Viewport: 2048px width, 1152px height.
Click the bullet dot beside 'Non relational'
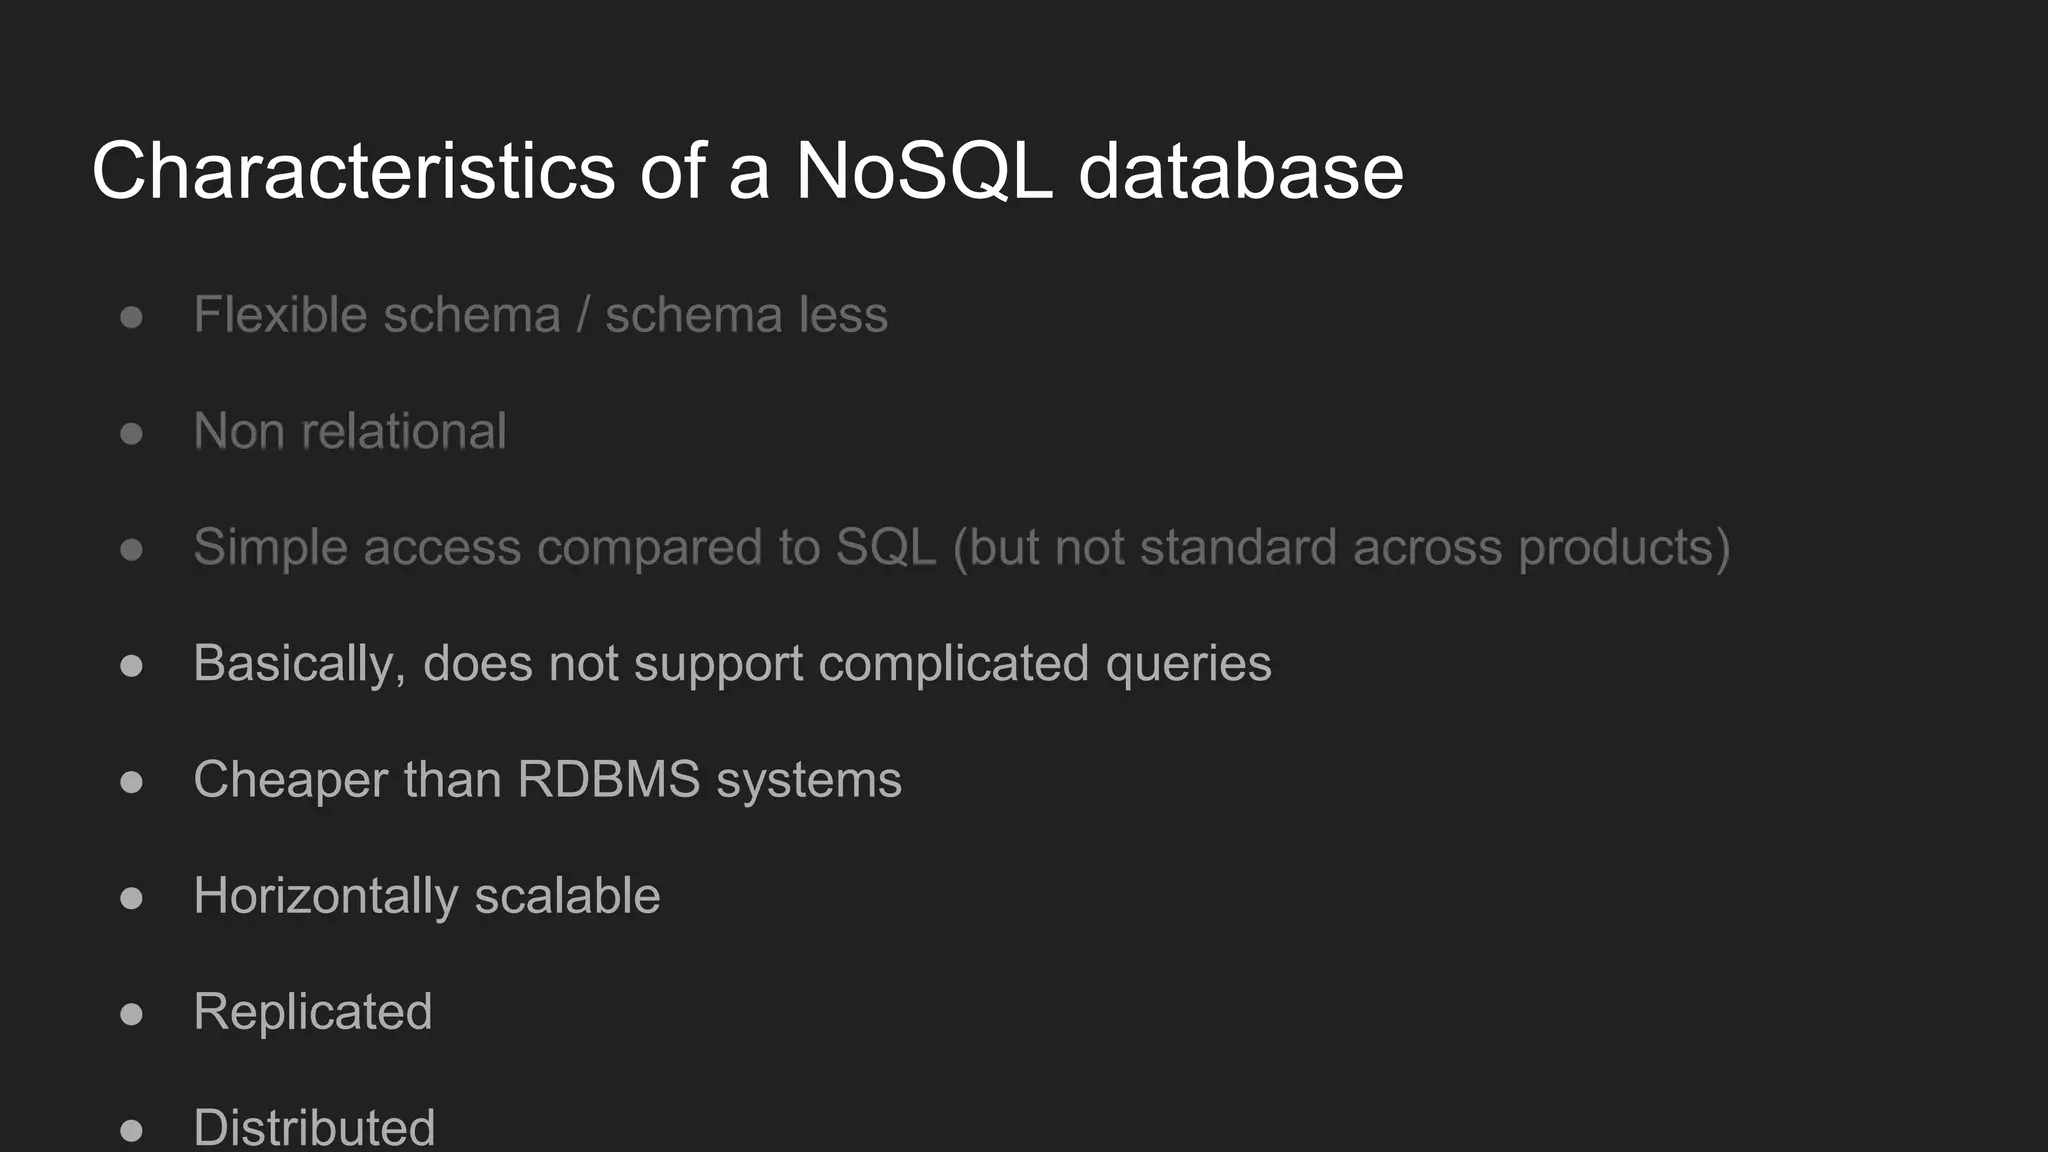pyautogui.click(x=131, y=433)
